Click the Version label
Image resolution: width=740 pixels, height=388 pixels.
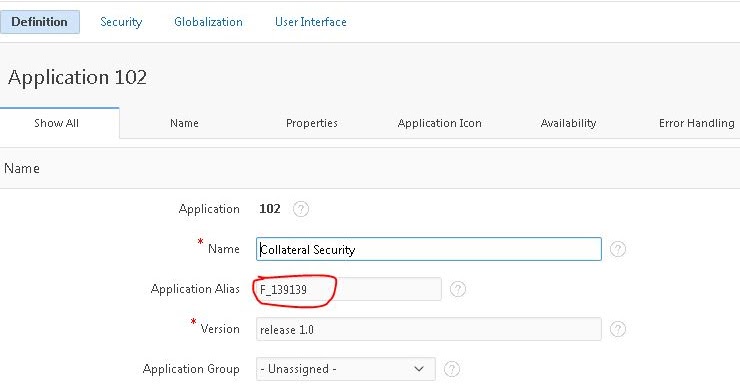tap(220, 329)
